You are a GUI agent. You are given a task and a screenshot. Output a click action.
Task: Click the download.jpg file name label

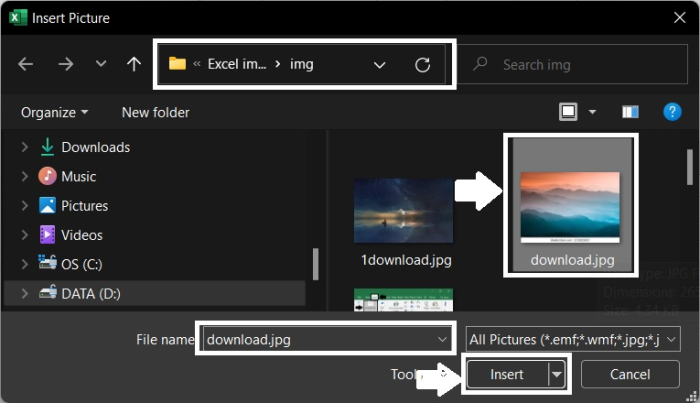(x=572, y=260)
